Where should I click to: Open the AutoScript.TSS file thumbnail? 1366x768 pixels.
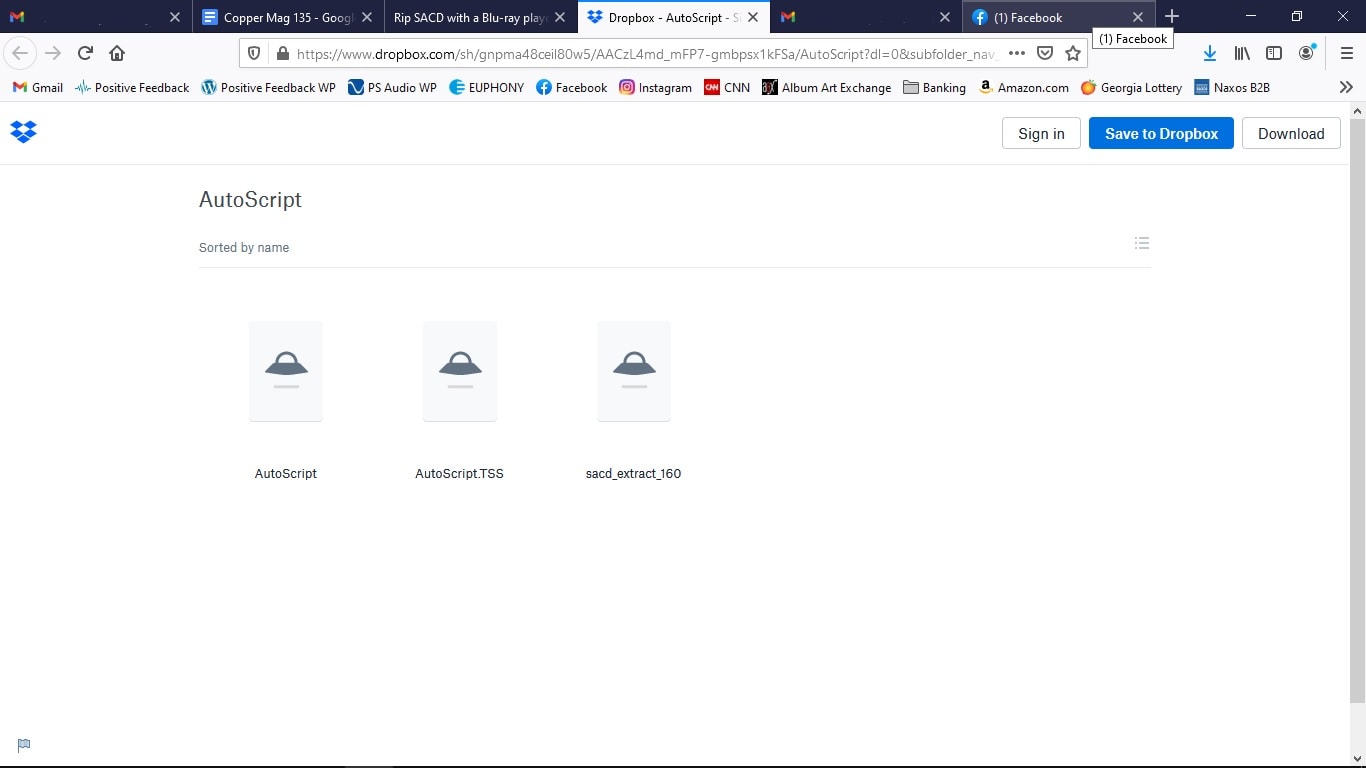click(x=459, y=371)
